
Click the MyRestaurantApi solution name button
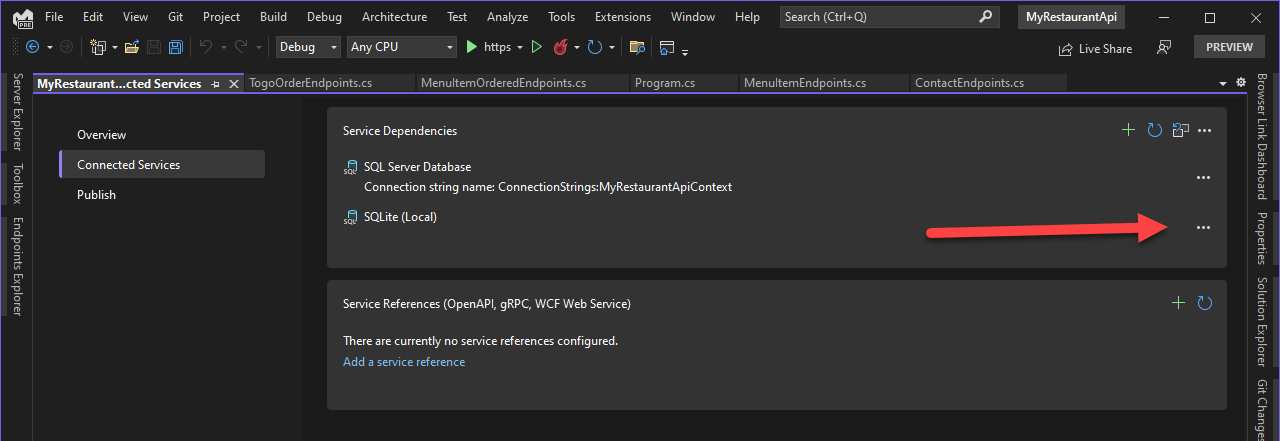click(x=1071, y=17)
